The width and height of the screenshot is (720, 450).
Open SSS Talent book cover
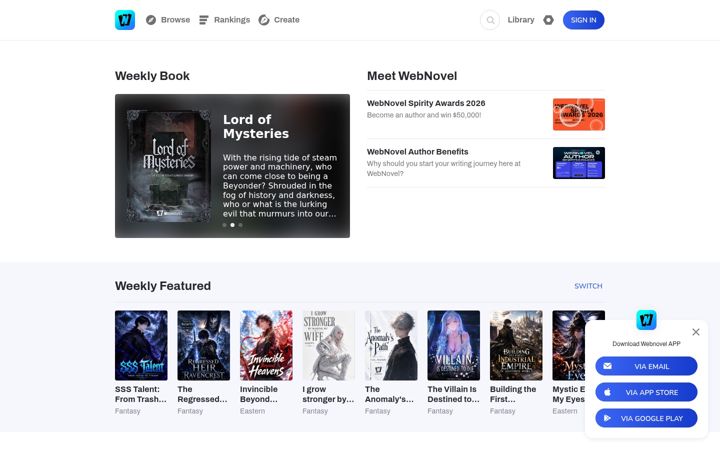(x=141, y=345)
